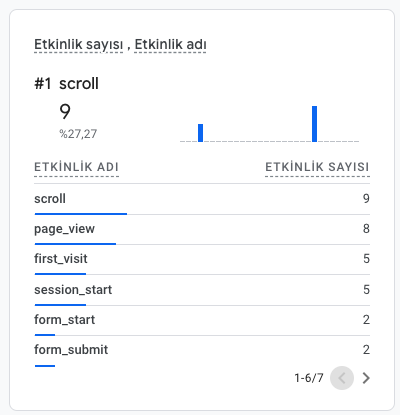Click the 1-6/7 pagination label
Screen dimensions: 400x415
309,378
